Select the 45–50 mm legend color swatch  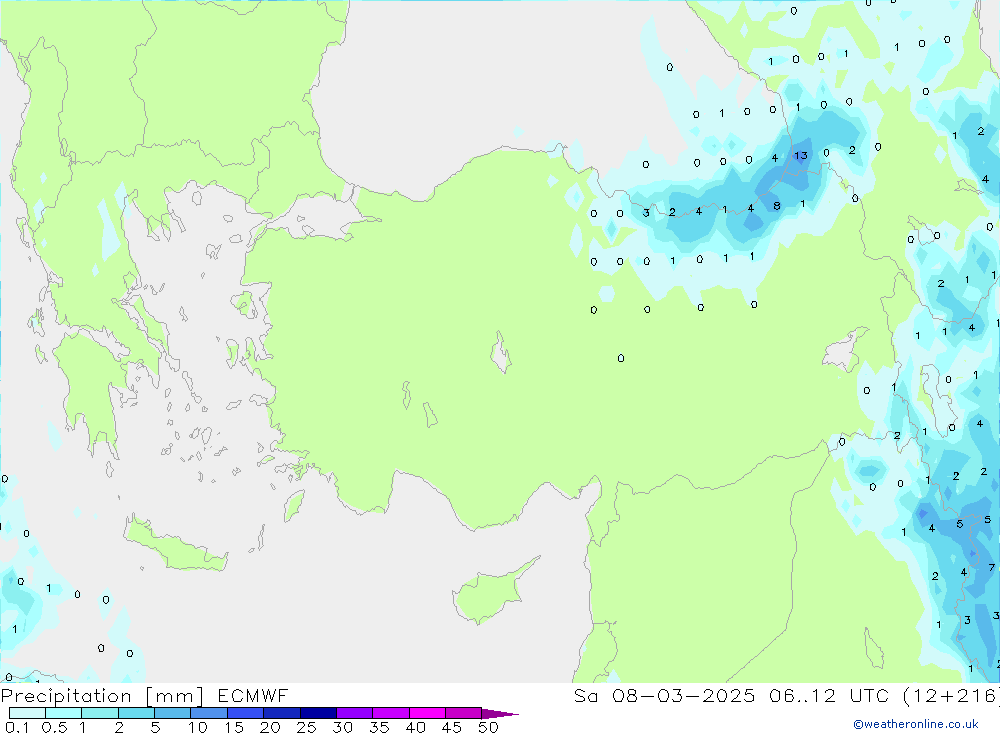click(x=464, y=713)
